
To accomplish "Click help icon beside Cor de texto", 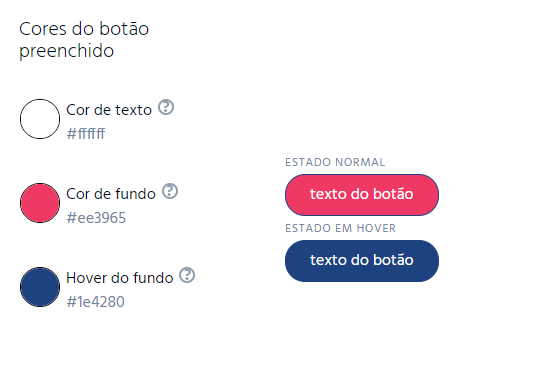I will click(166, 107).
